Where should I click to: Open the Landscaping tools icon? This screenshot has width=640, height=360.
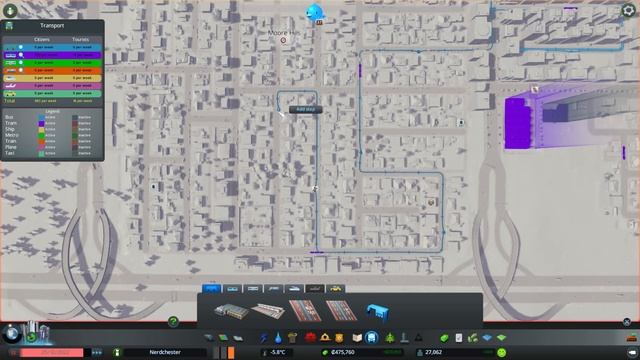473,338
